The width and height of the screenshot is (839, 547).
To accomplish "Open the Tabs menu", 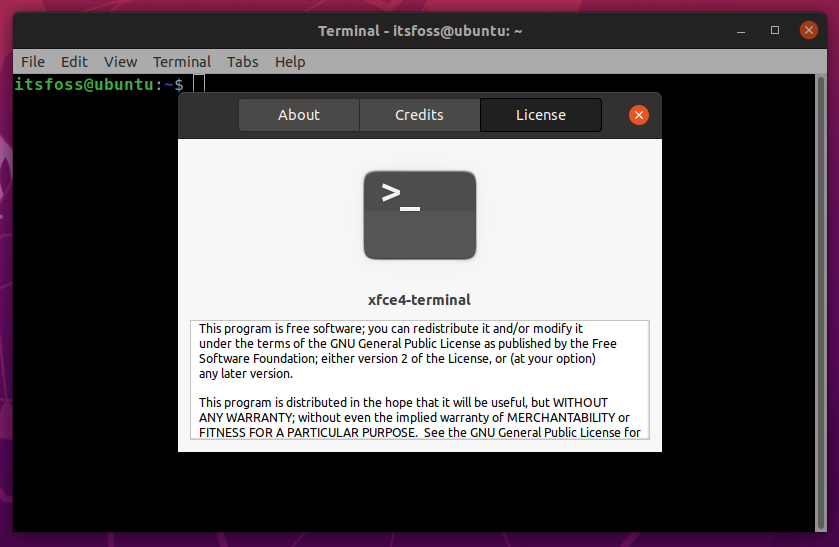I will (243, 62).
